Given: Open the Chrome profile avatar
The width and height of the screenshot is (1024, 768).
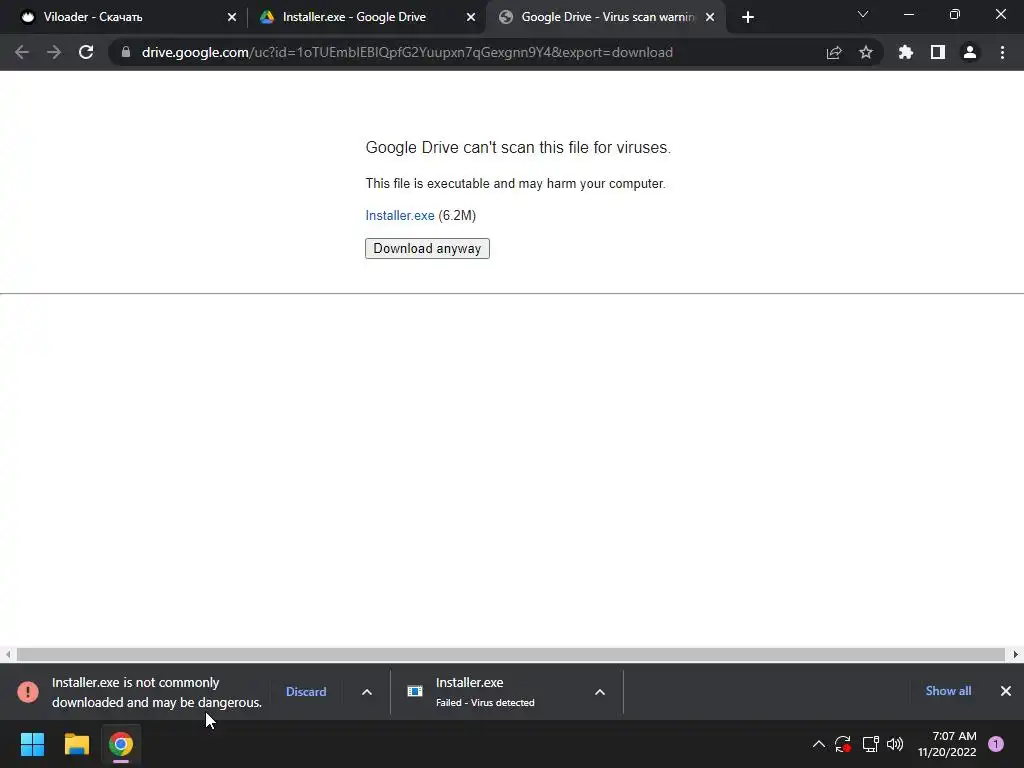Looking at the screenshot, I should pyautogui.click(x=970, y=52).
